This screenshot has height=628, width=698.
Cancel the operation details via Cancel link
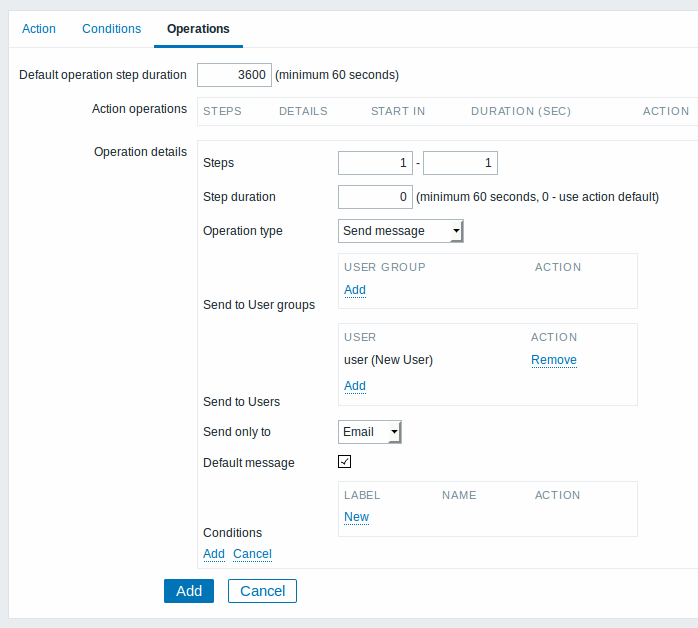(x=252, y=554)
